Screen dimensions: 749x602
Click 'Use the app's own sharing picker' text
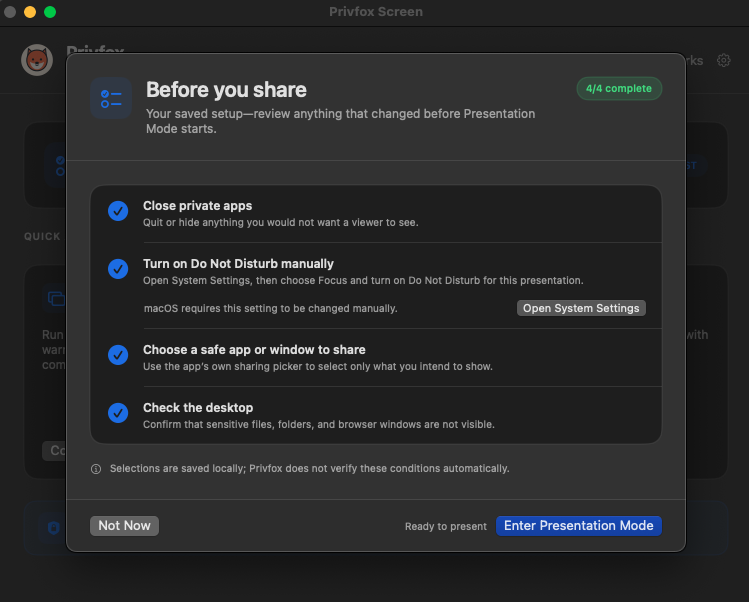pos(318,366)
